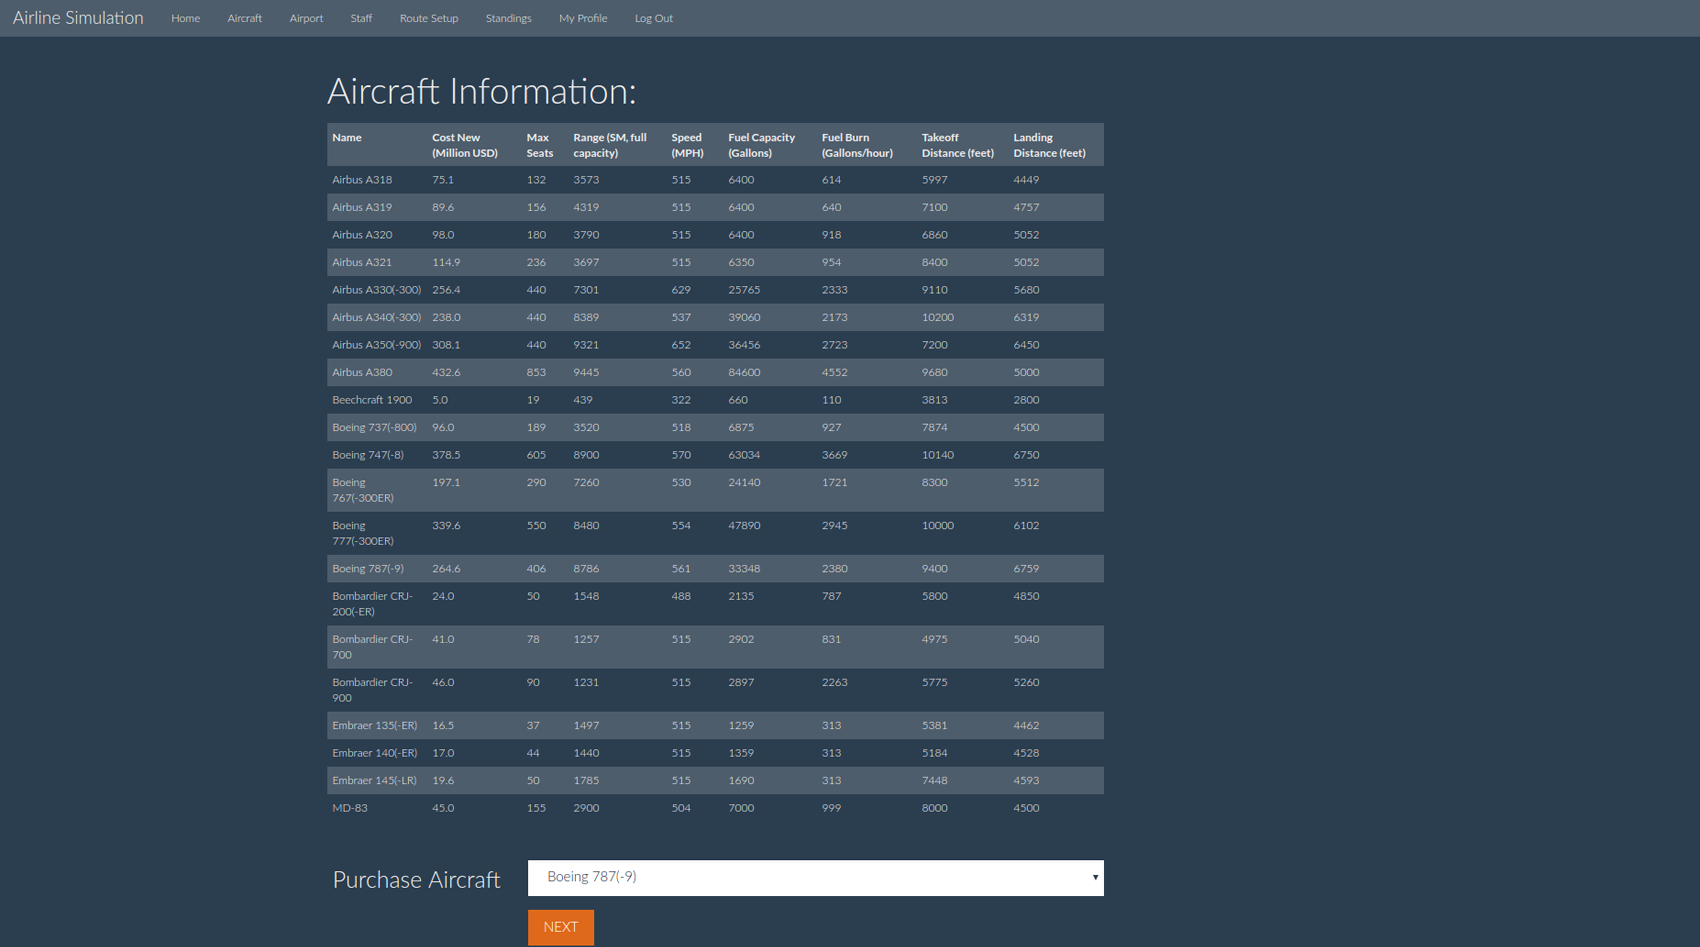Viewport: 1700px width, 947px height.
Task: Select the Boeing 777(-300ER) row name
Action: click(363, 533)
